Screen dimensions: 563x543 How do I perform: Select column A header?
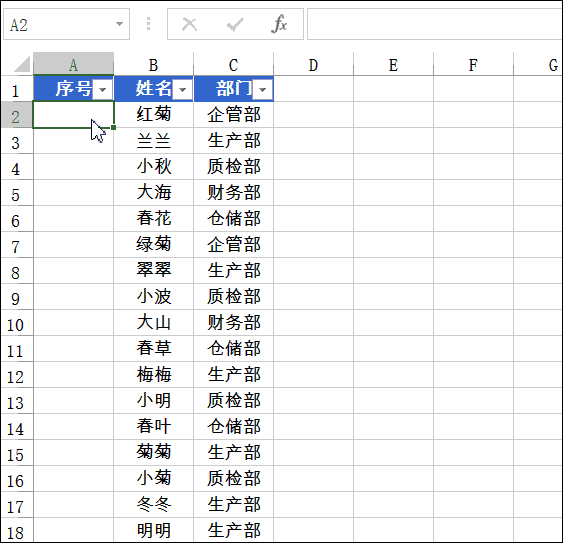point(74,64)
